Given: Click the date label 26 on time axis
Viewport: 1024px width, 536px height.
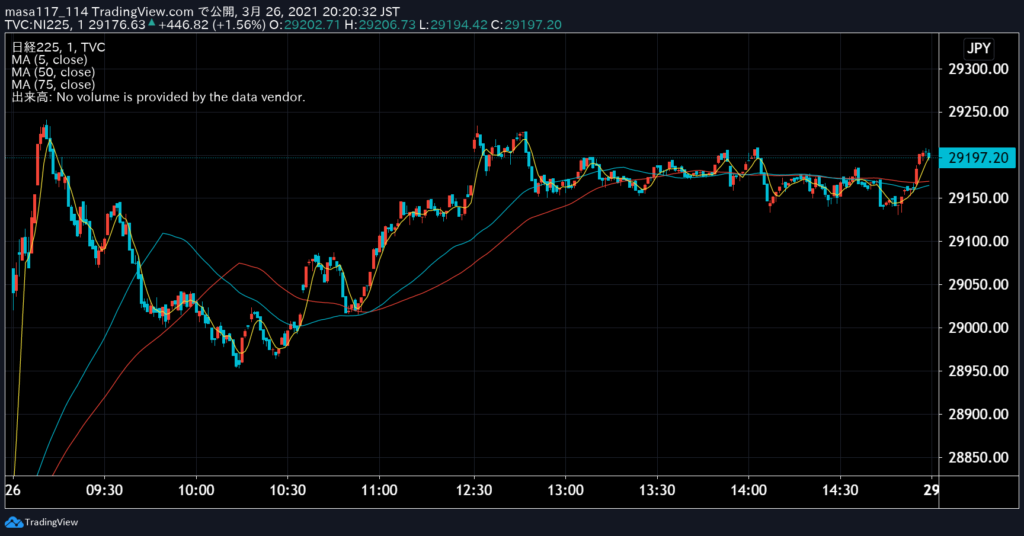Looking at the screenshot, I should tap(12, 490).
